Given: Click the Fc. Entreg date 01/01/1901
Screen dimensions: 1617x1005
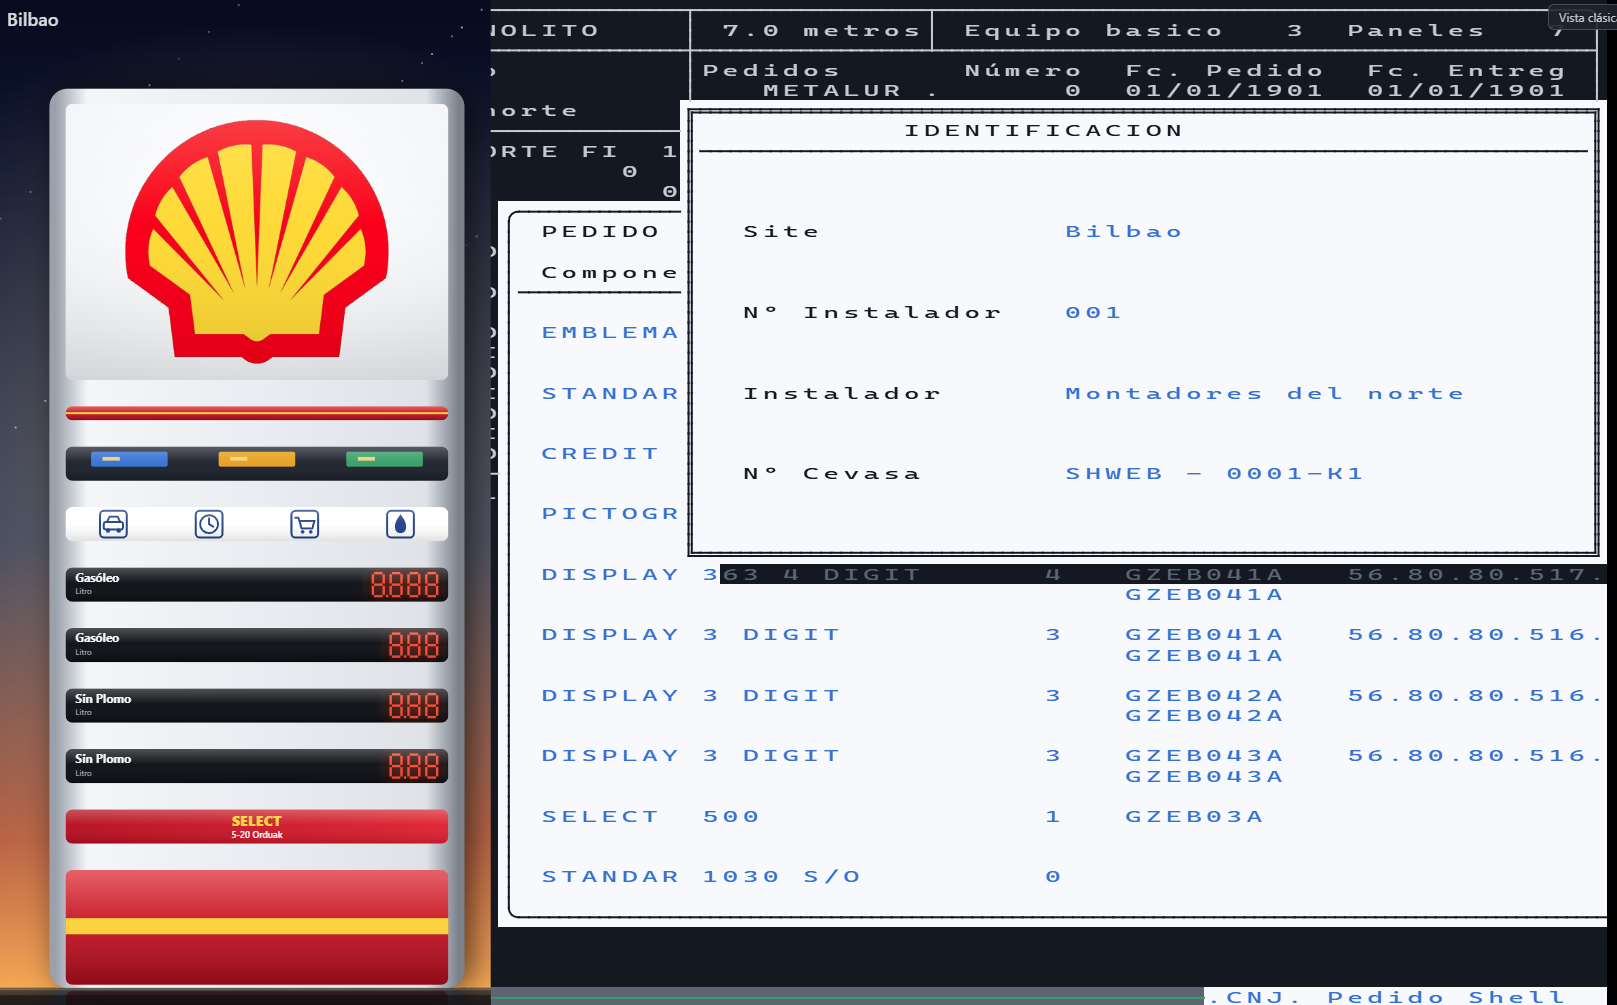Looking at the screenshot, I should [x=1466, y=91].
